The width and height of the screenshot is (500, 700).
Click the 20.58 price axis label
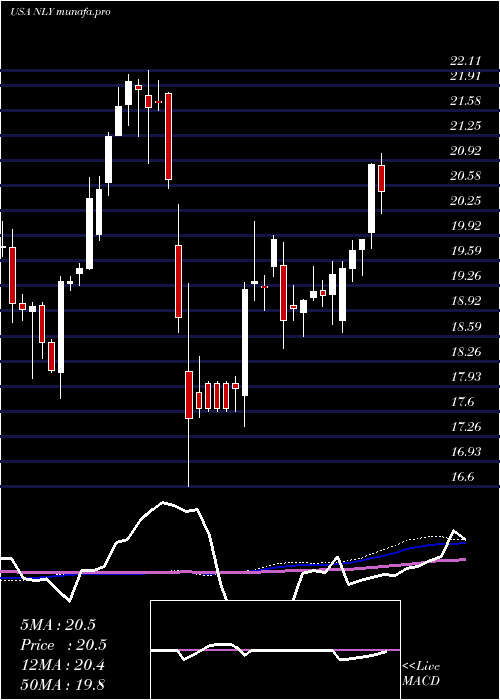pyautogui.click(x=466, y=176)
